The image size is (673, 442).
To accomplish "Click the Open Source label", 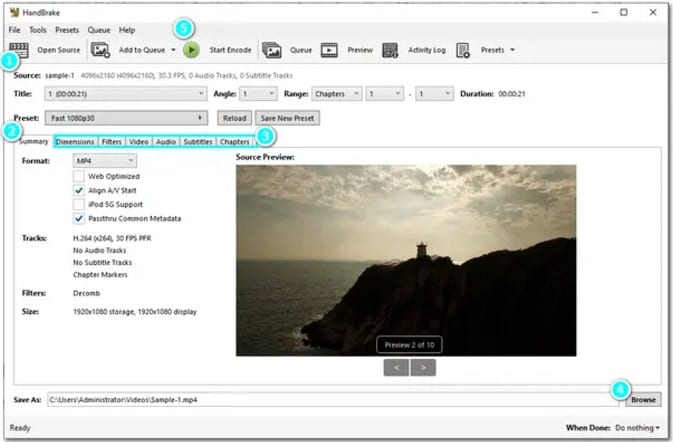I will 59,50.
